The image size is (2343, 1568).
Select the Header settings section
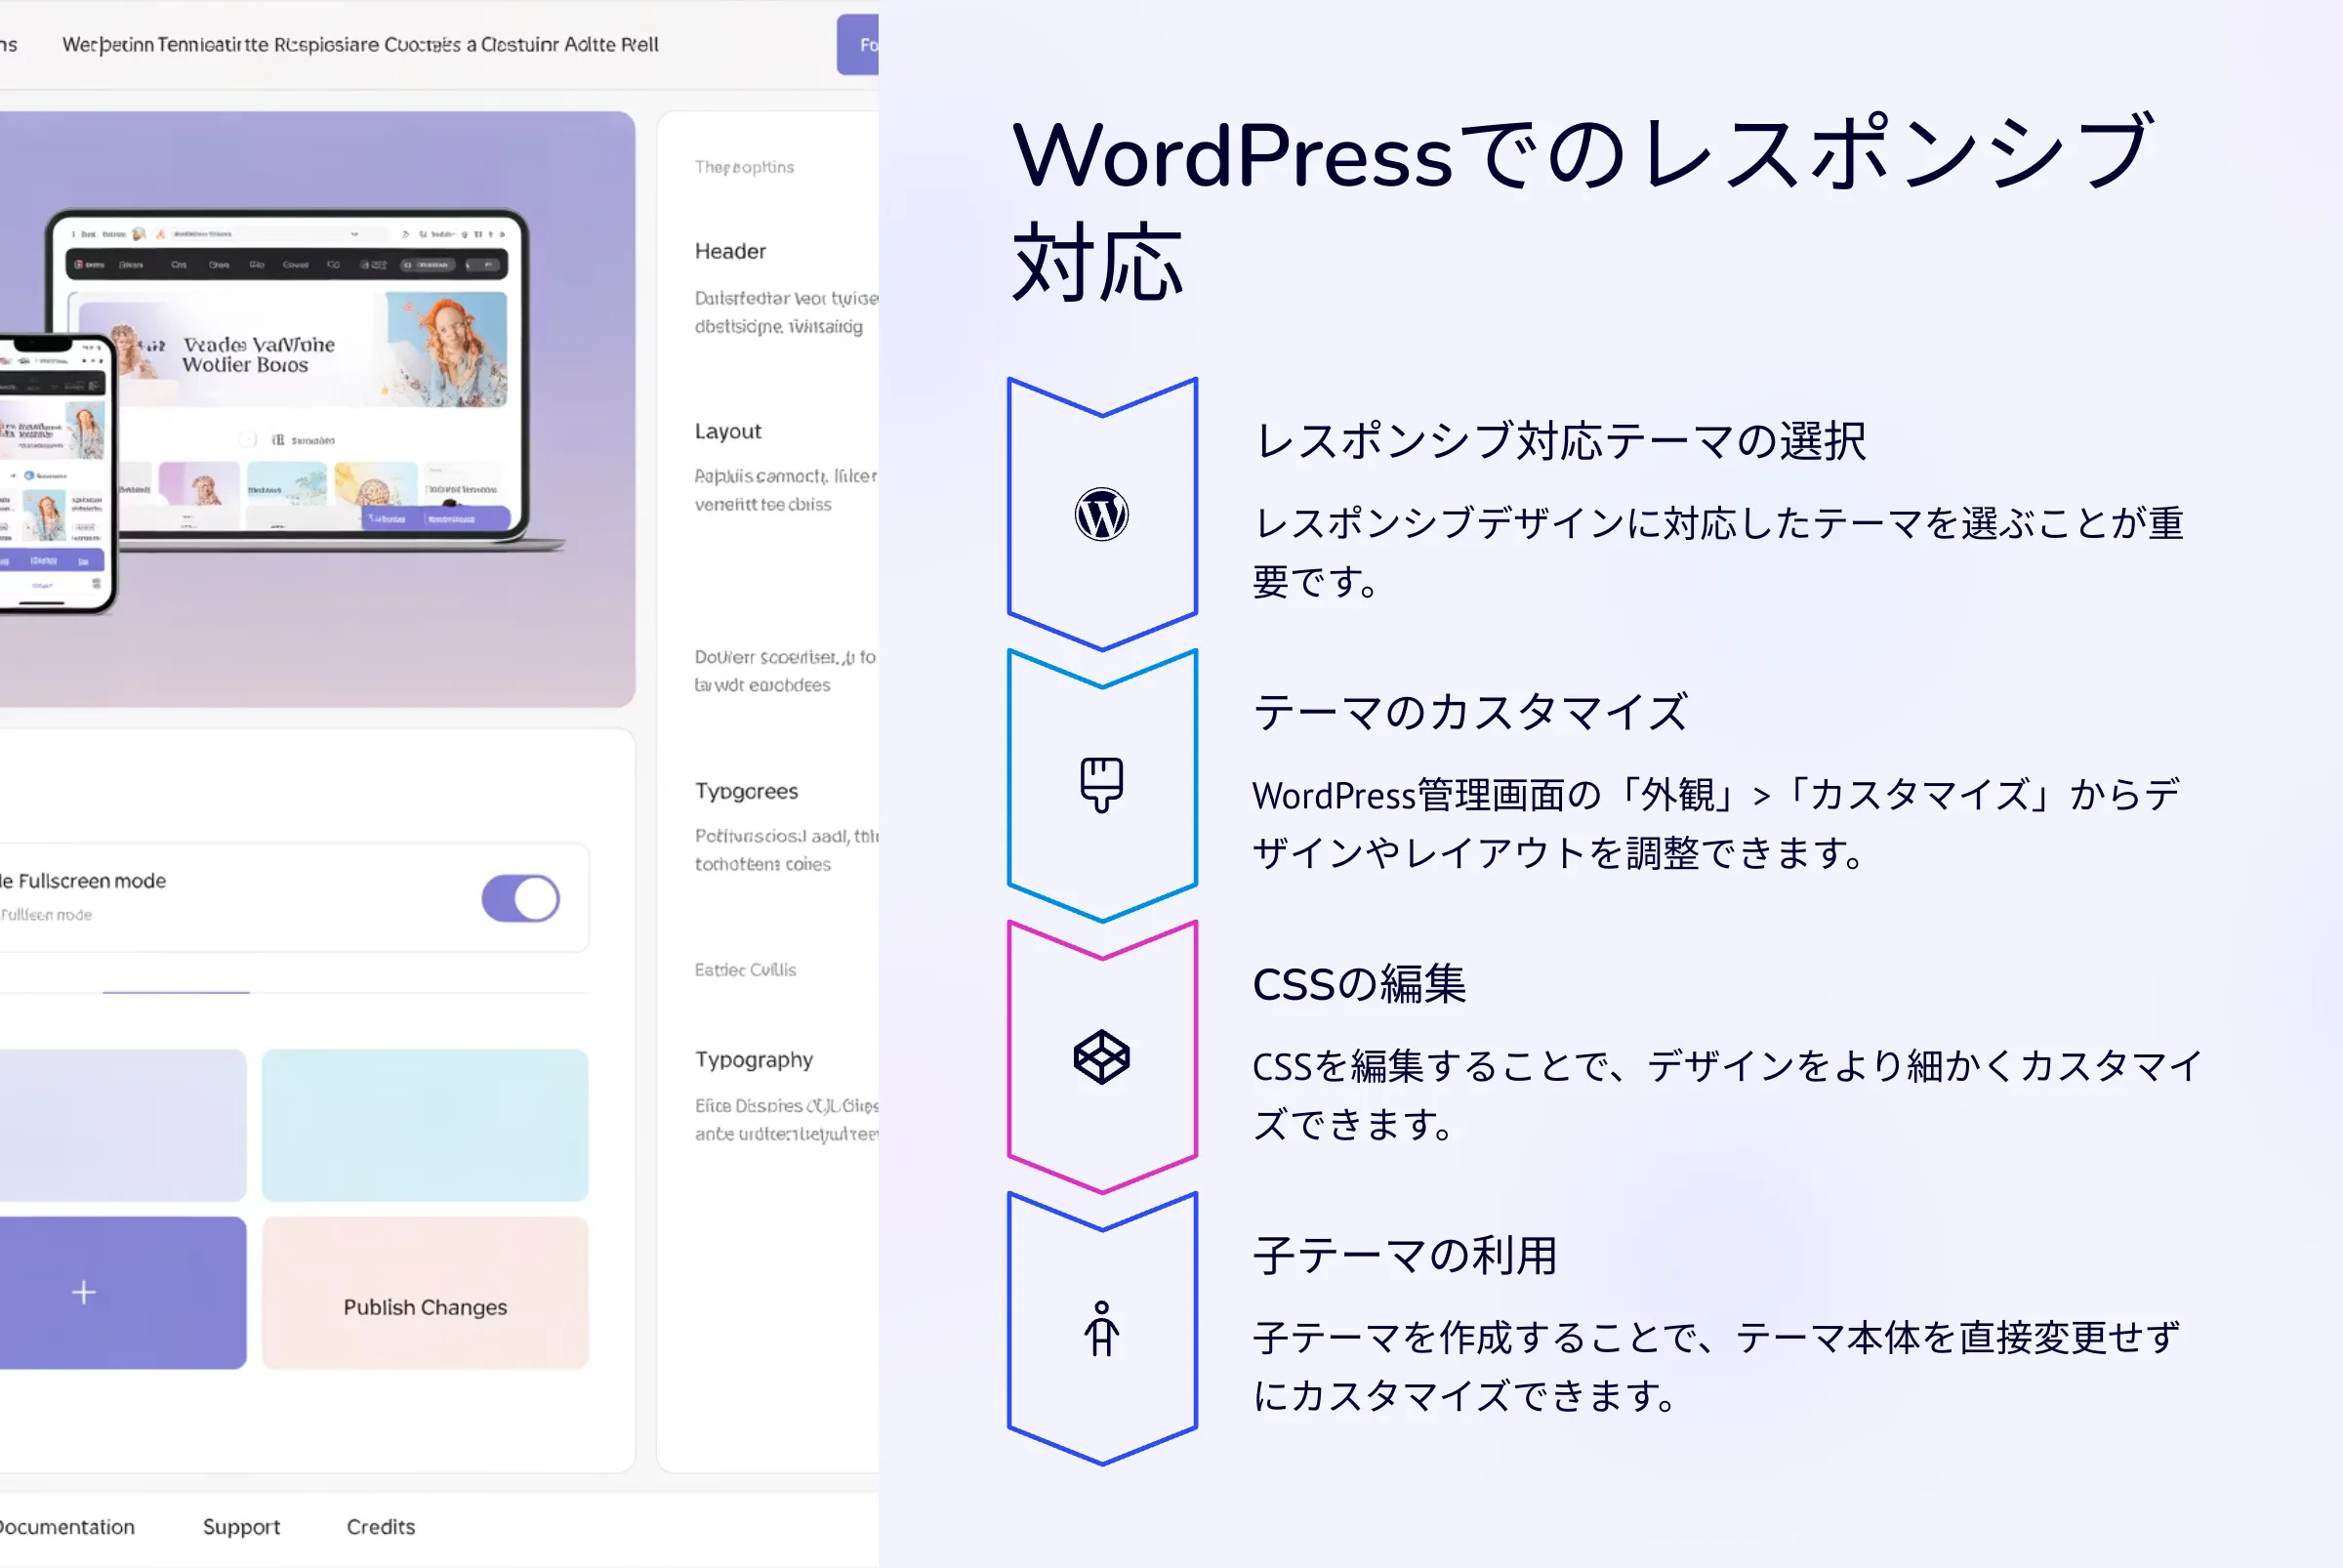click(730, 251)
